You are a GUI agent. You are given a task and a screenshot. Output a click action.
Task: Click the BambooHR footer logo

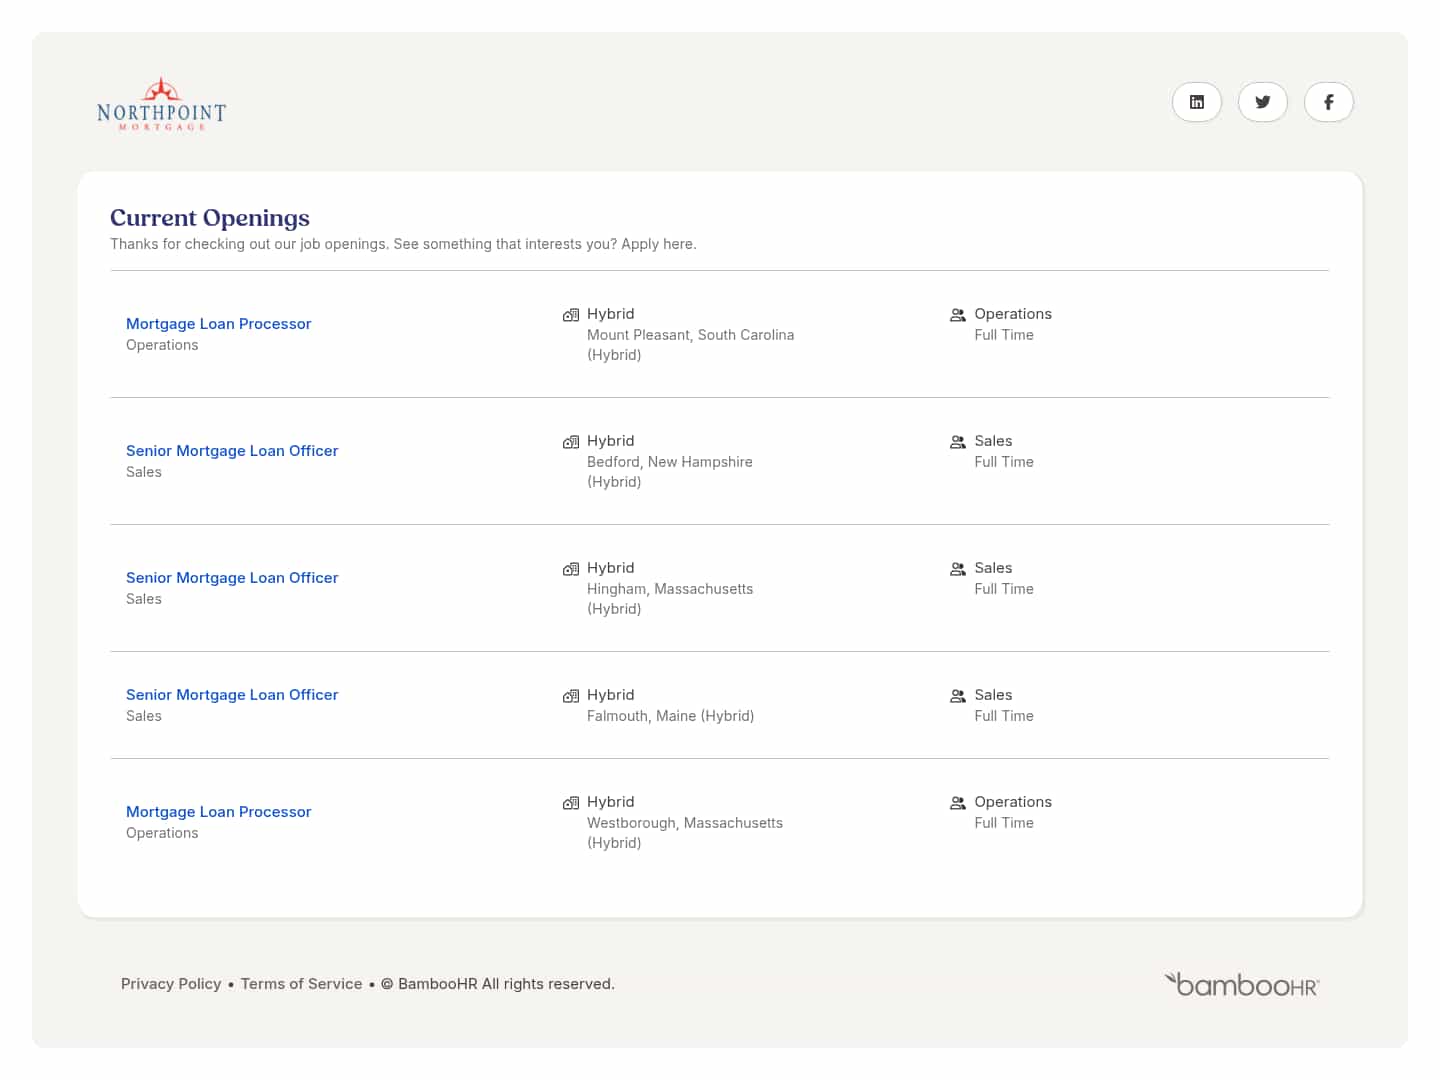(1241, 985)
